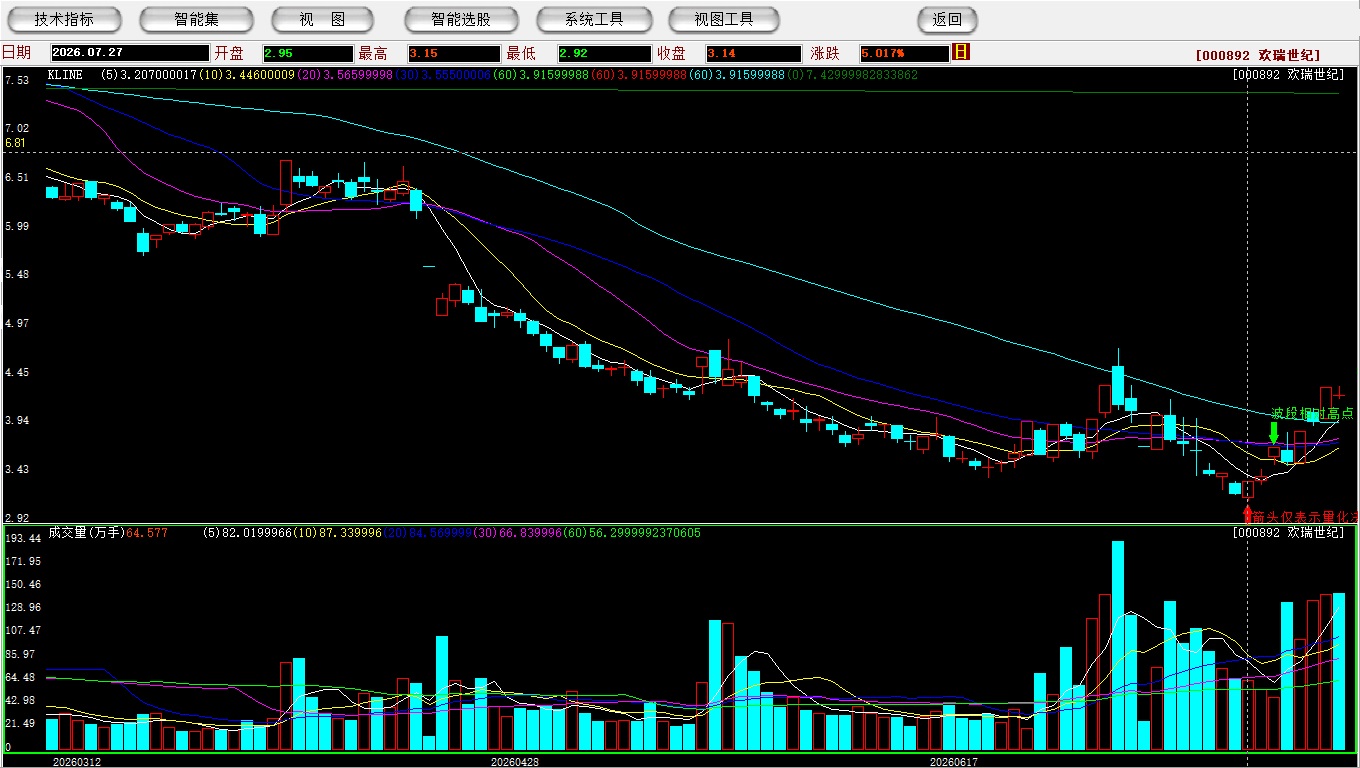Click the 20260617 date label

[954, 762]
